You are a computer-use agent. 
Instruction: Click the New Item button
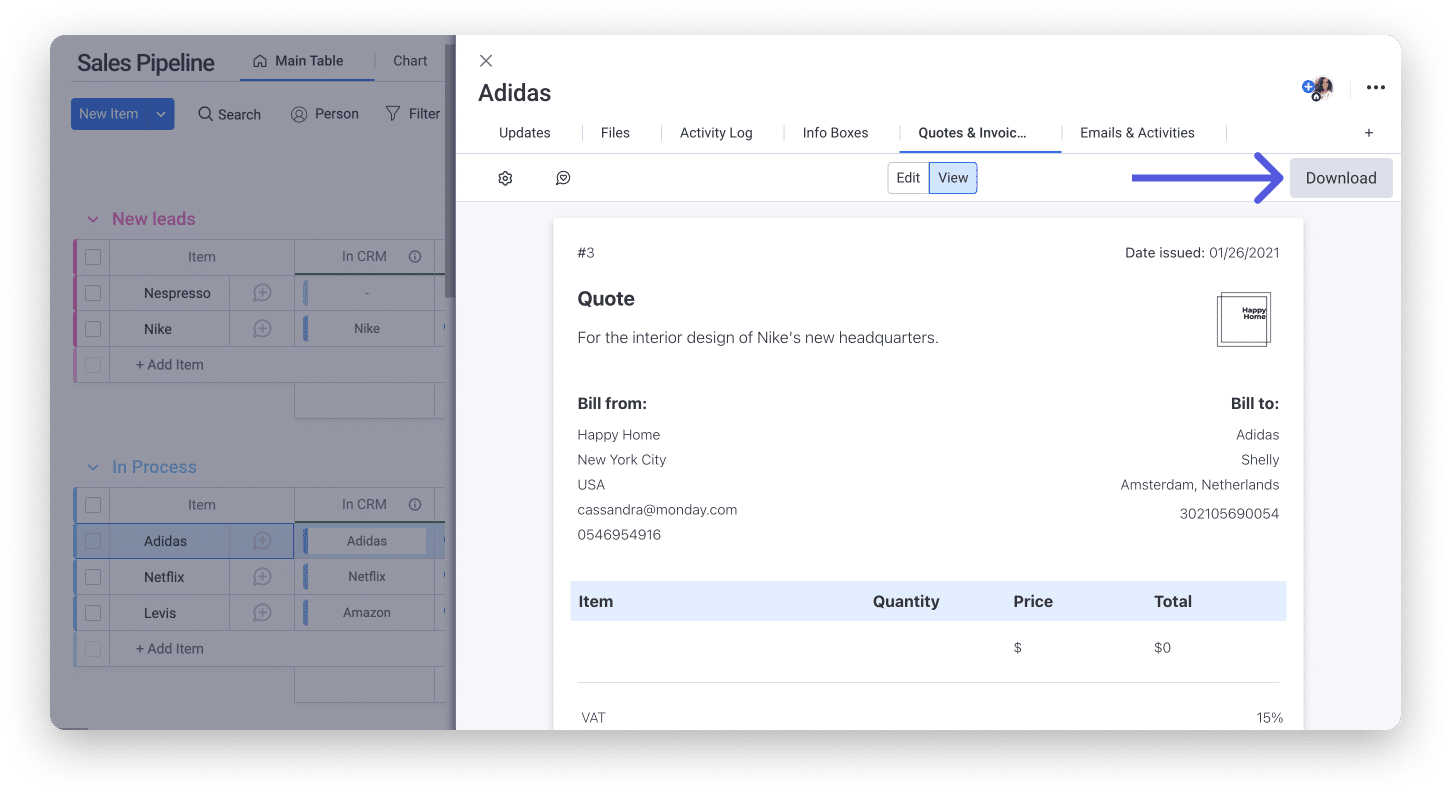(x=109, y=114)
